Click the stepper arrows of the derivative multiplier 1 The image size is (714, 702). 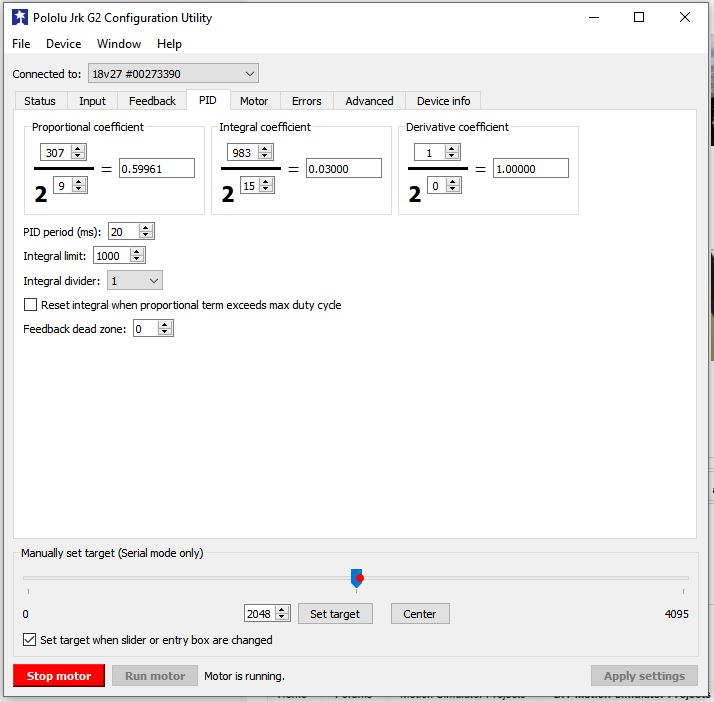click(x=452, y=153)
